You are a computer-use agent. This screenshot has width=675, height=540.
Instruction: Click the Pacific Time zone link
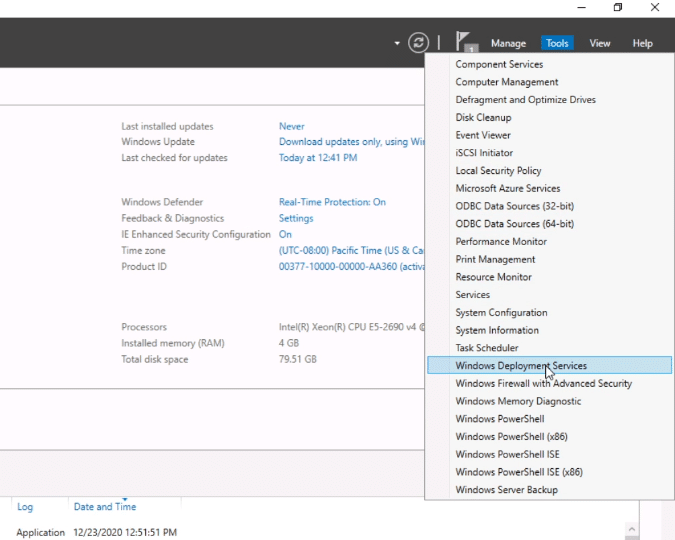pyautogui.click(x=351, y=250)
